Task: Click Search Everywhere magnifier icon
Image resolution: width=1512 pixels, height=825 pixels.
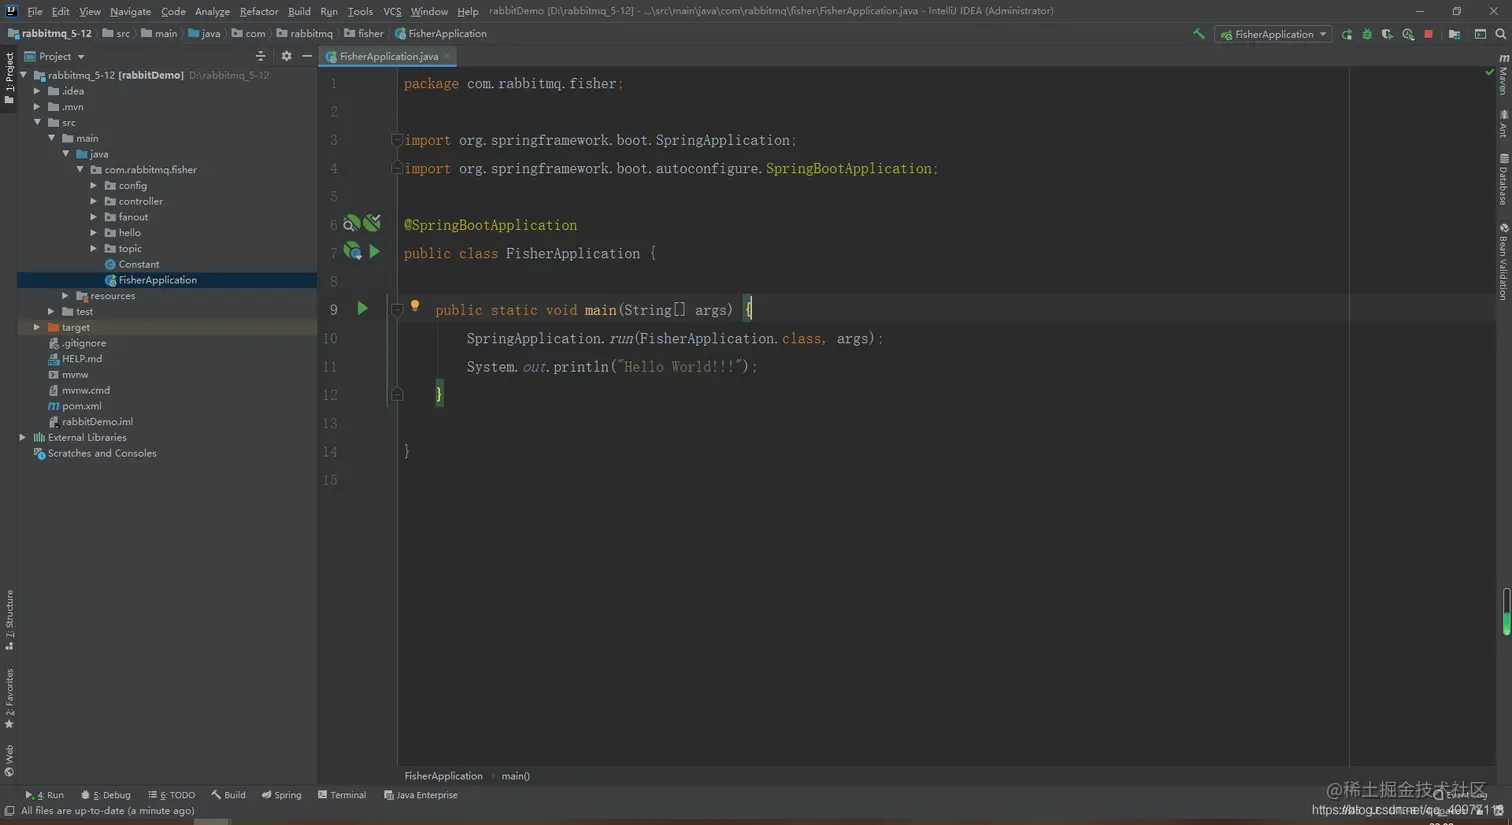Action: 1500,34
